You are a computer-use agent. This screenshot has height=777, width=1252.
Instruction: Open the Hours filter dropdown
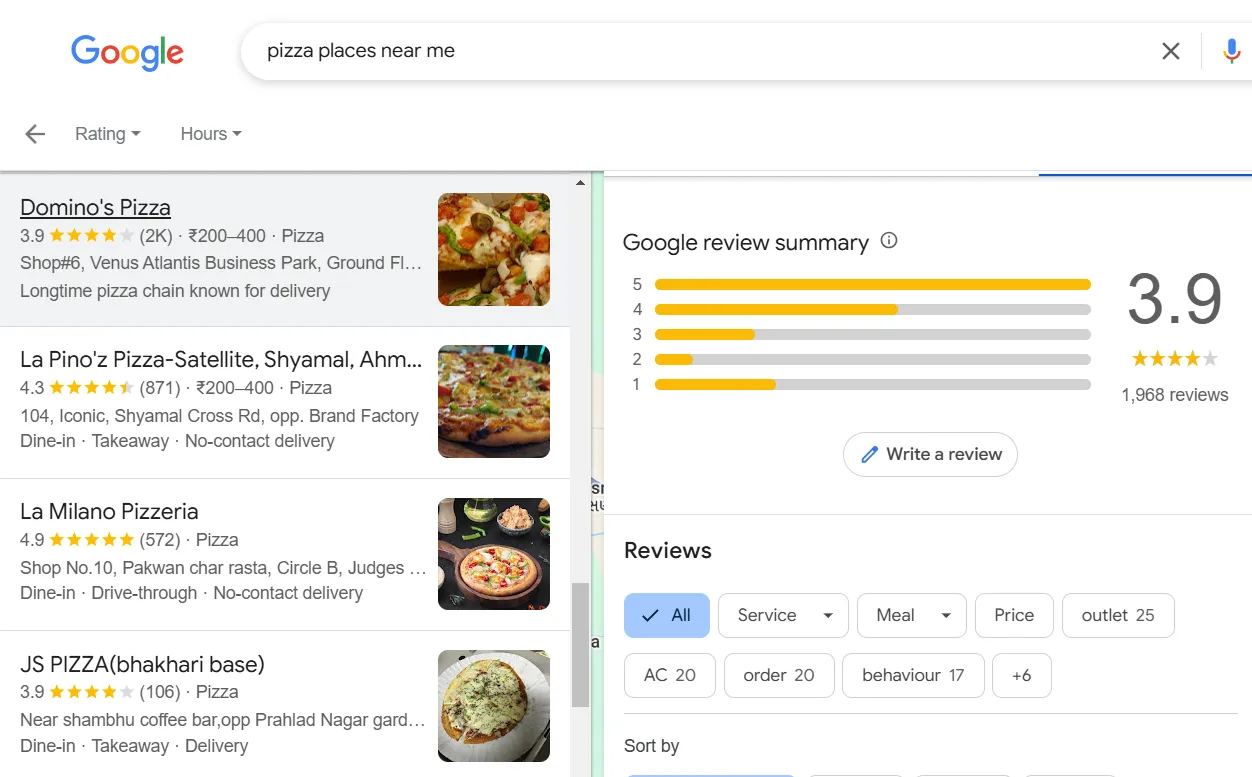click(x=210, y=133)
